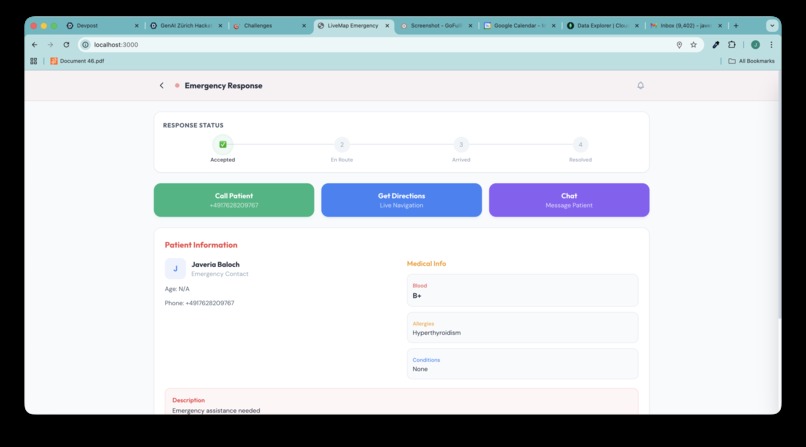The height and width of the screenshot is (447, 806).
Task: Go back using the Emergency Response arrow
Action: click(161, 85)
